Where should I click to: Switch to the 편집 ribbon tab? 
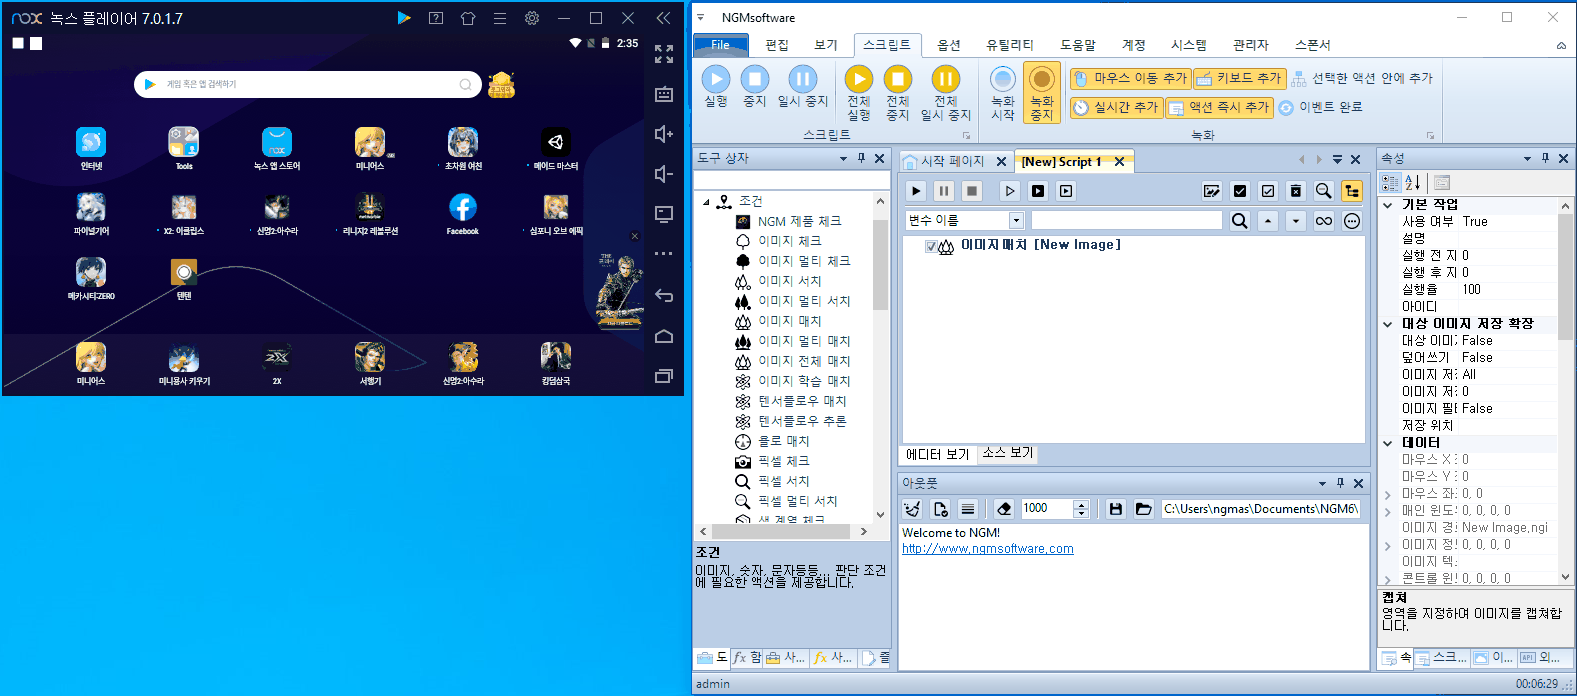(777, 45)
